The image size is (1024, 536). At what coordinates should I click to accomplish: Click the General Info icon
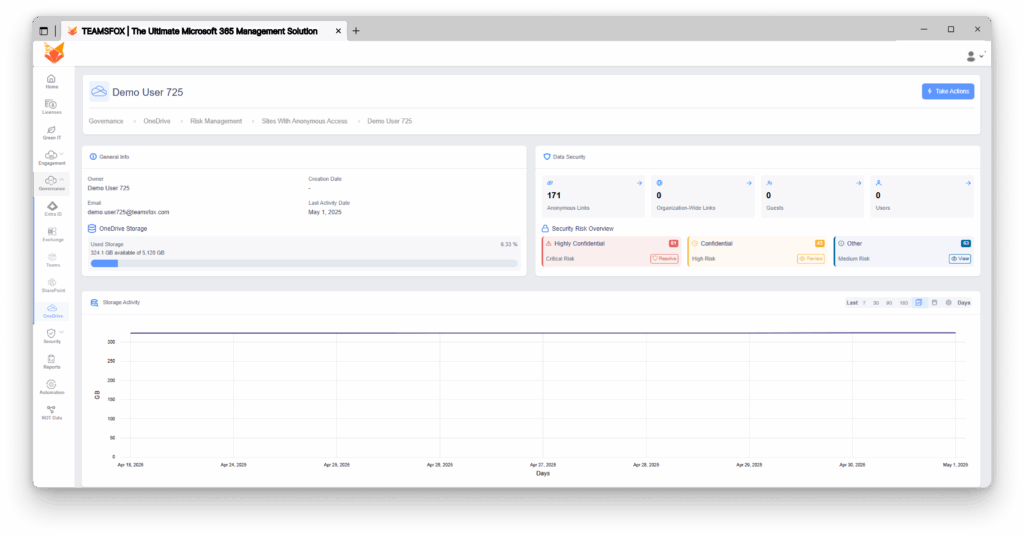pyautogui.click(x=93, y=157)
